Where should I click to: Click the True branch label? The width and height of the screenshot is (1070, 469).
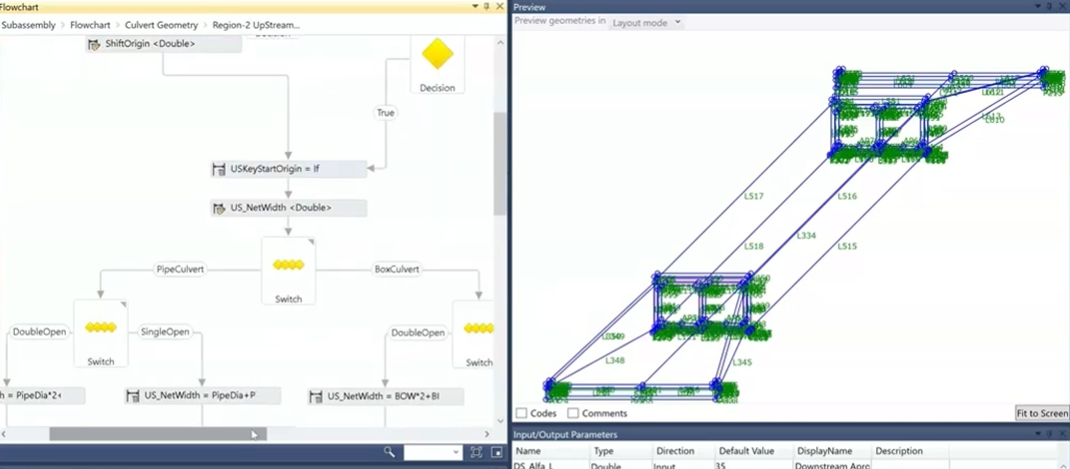386,113
